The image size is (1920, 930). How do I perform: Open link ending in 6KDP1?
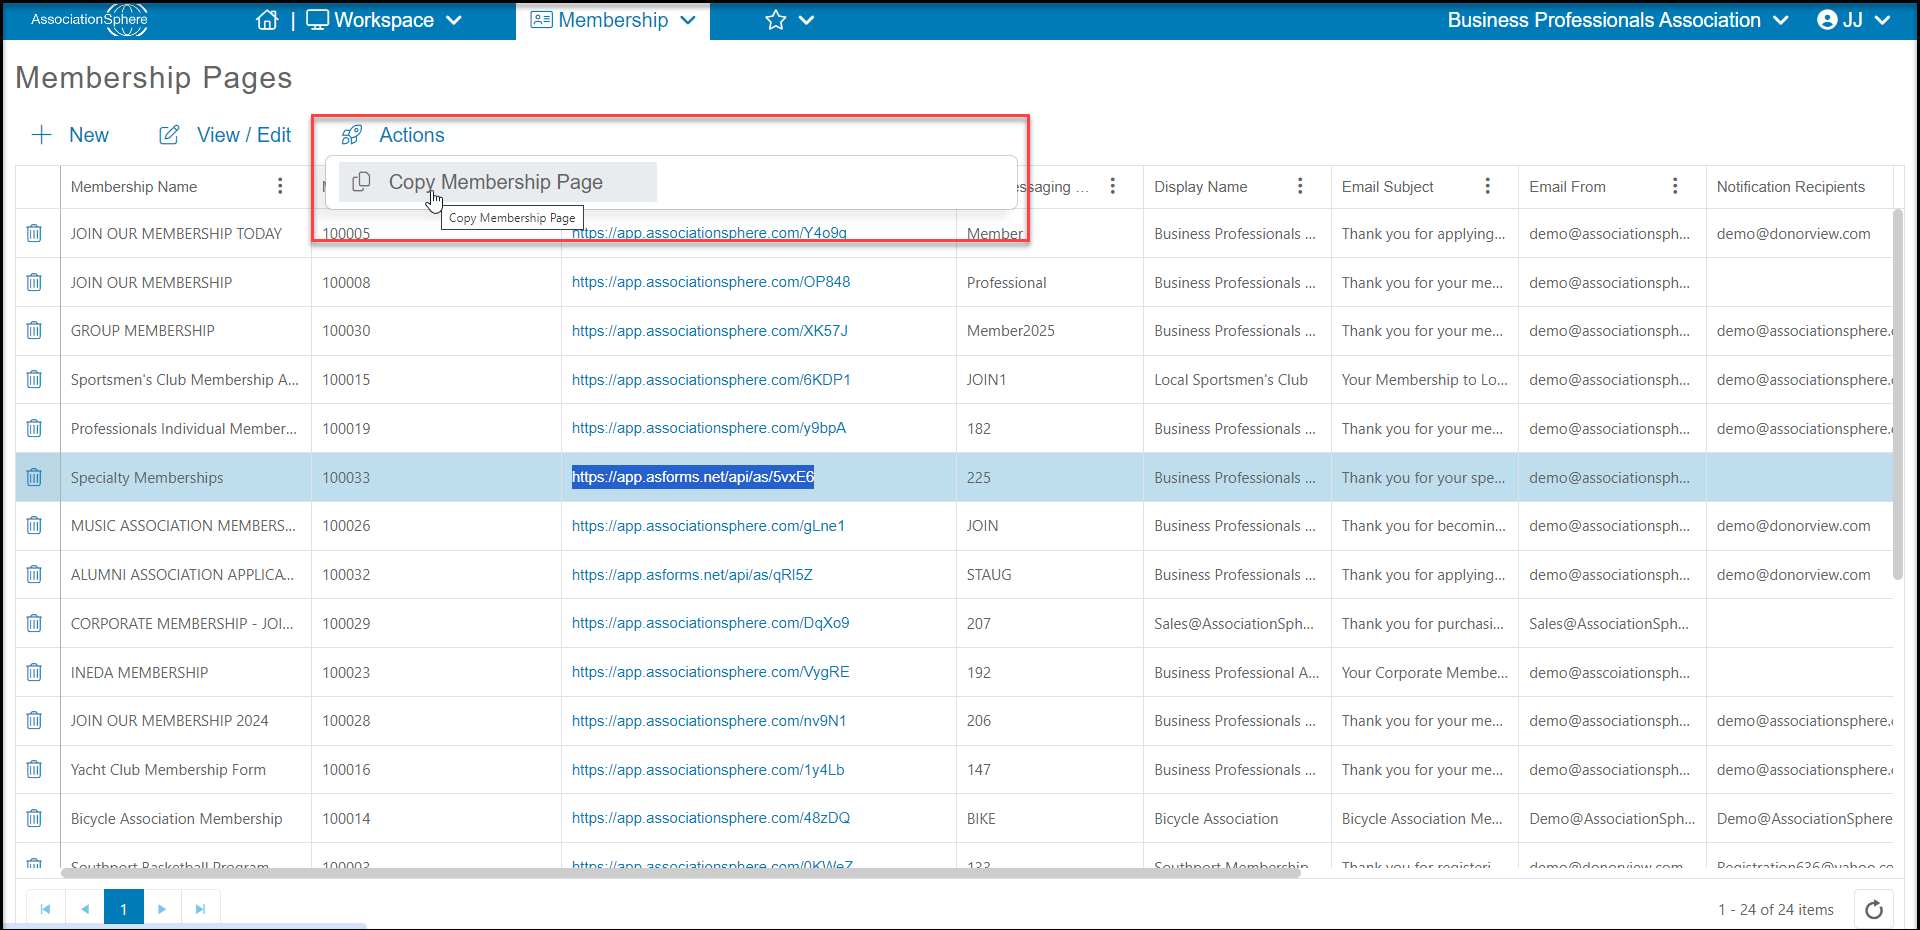[711, 379]
